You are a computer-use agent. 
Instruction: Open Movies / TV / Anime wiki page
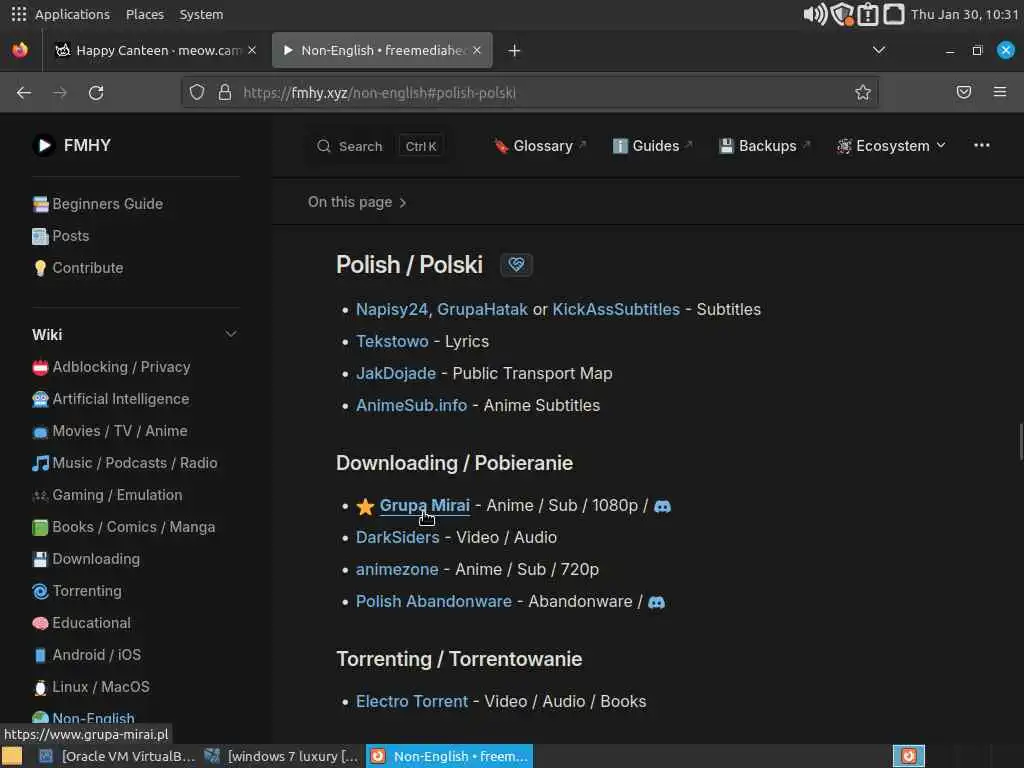110,431
